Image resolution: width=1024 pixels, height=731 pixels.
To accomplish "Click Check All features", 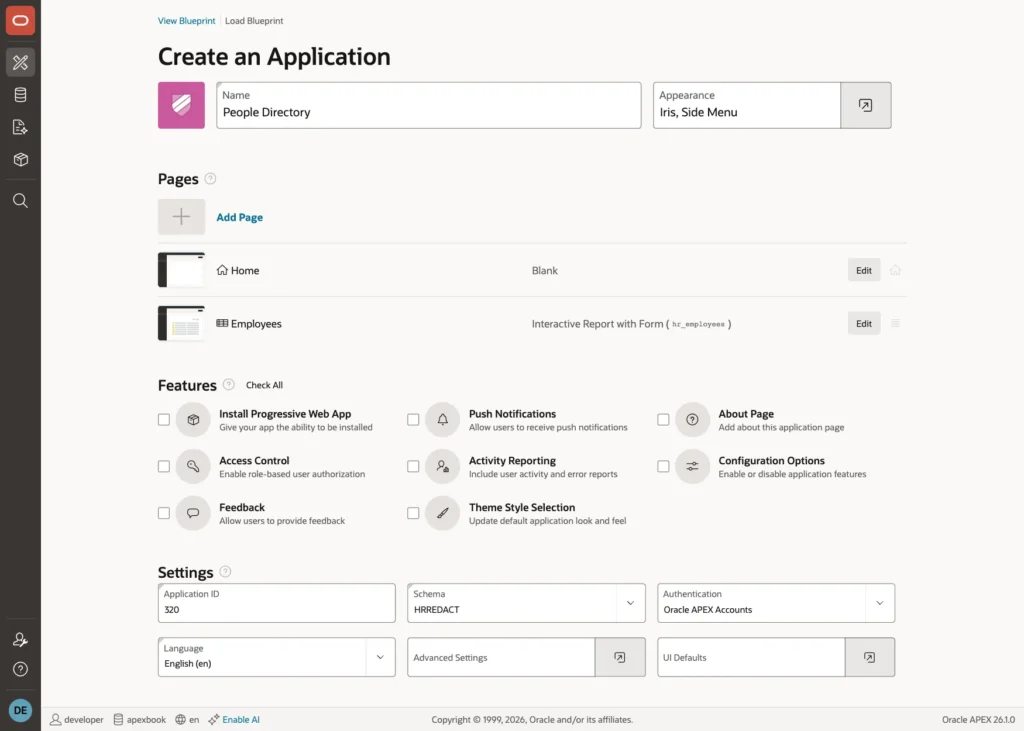I will (264, 385).
